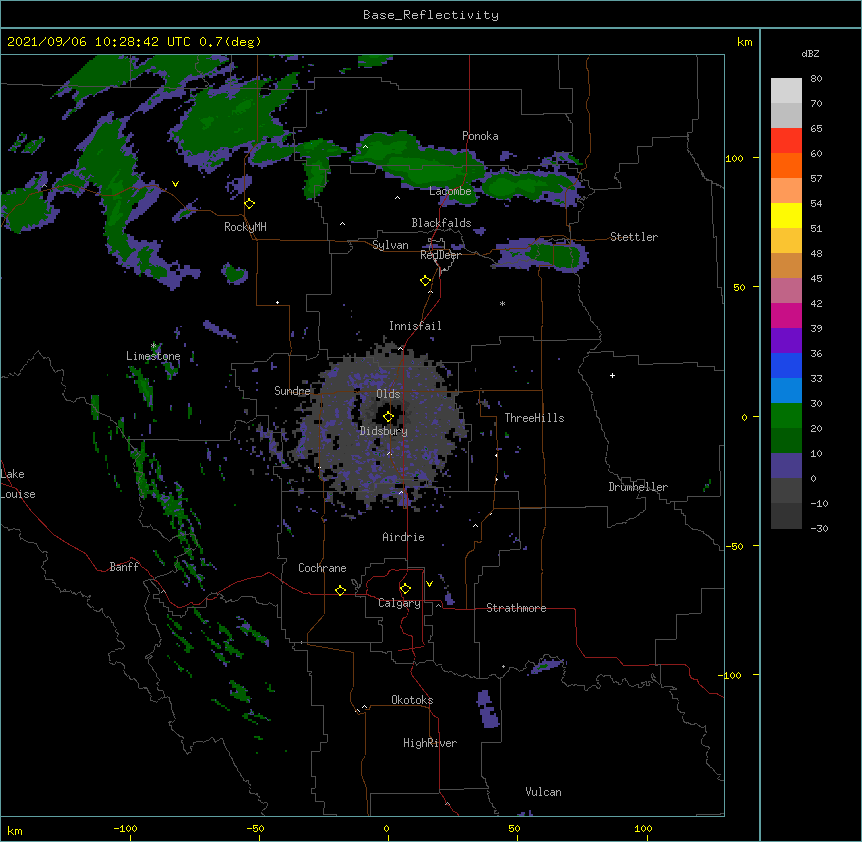Click the Drumheller town label
The width and height of the screenshot is (862, 842).
(x=638, y=487)
